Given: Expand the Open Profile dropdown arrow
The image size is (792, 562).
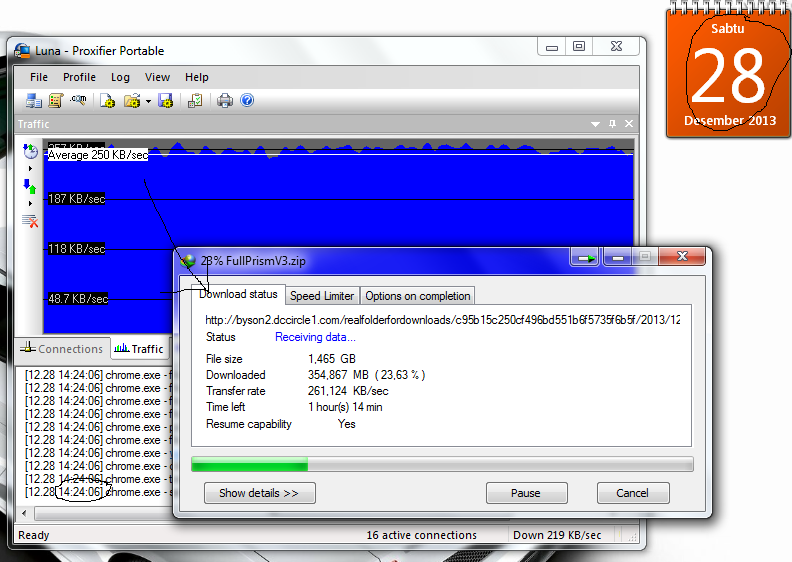Looking at the screenshot, I should pos(148,101).
